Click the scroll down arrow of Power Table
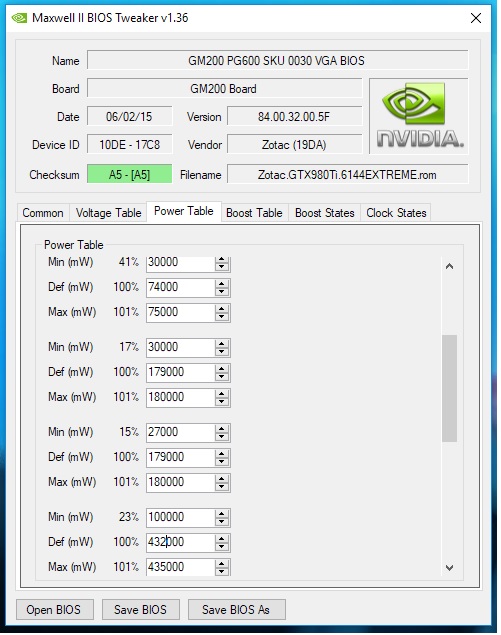 (x=449, y=567)
